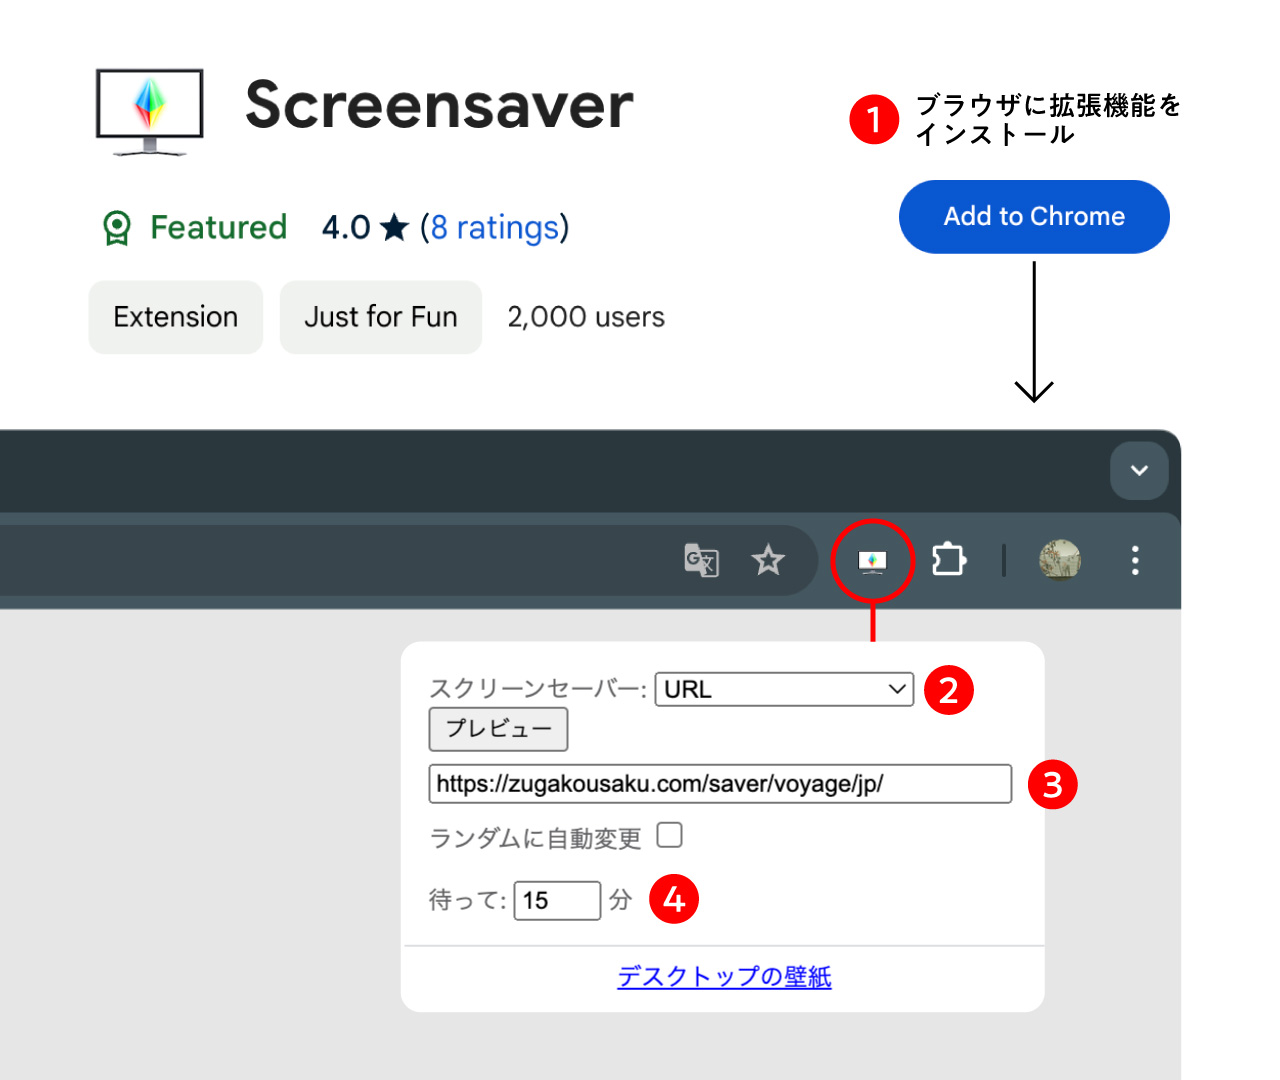Viewport: 1280px width, 1080px height.
Task: Open the profile avatar menu
Action: click(x=1060, y=560)
